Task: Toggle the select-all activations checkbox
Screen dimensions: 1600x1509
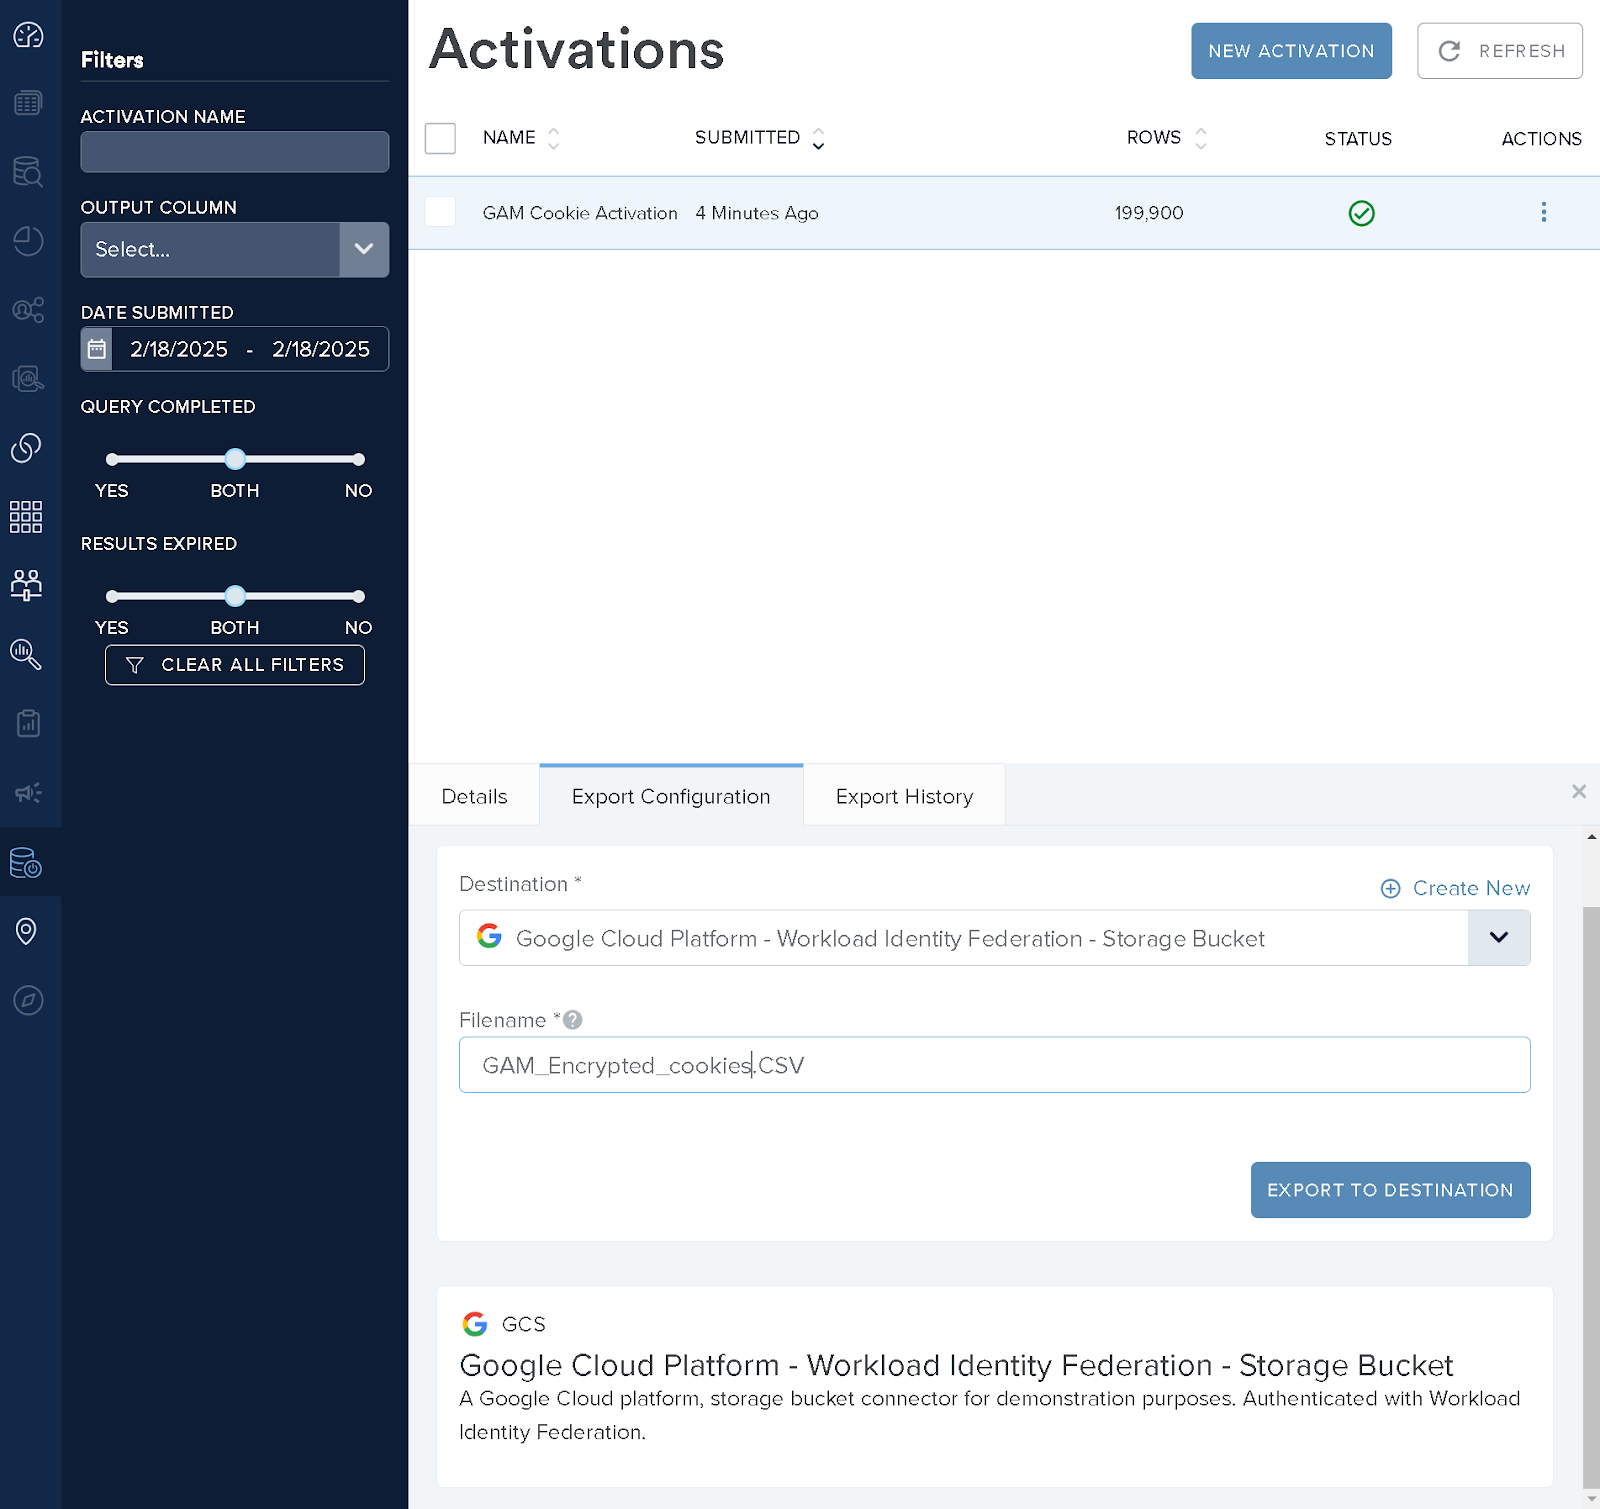Action: click(440, 138)
